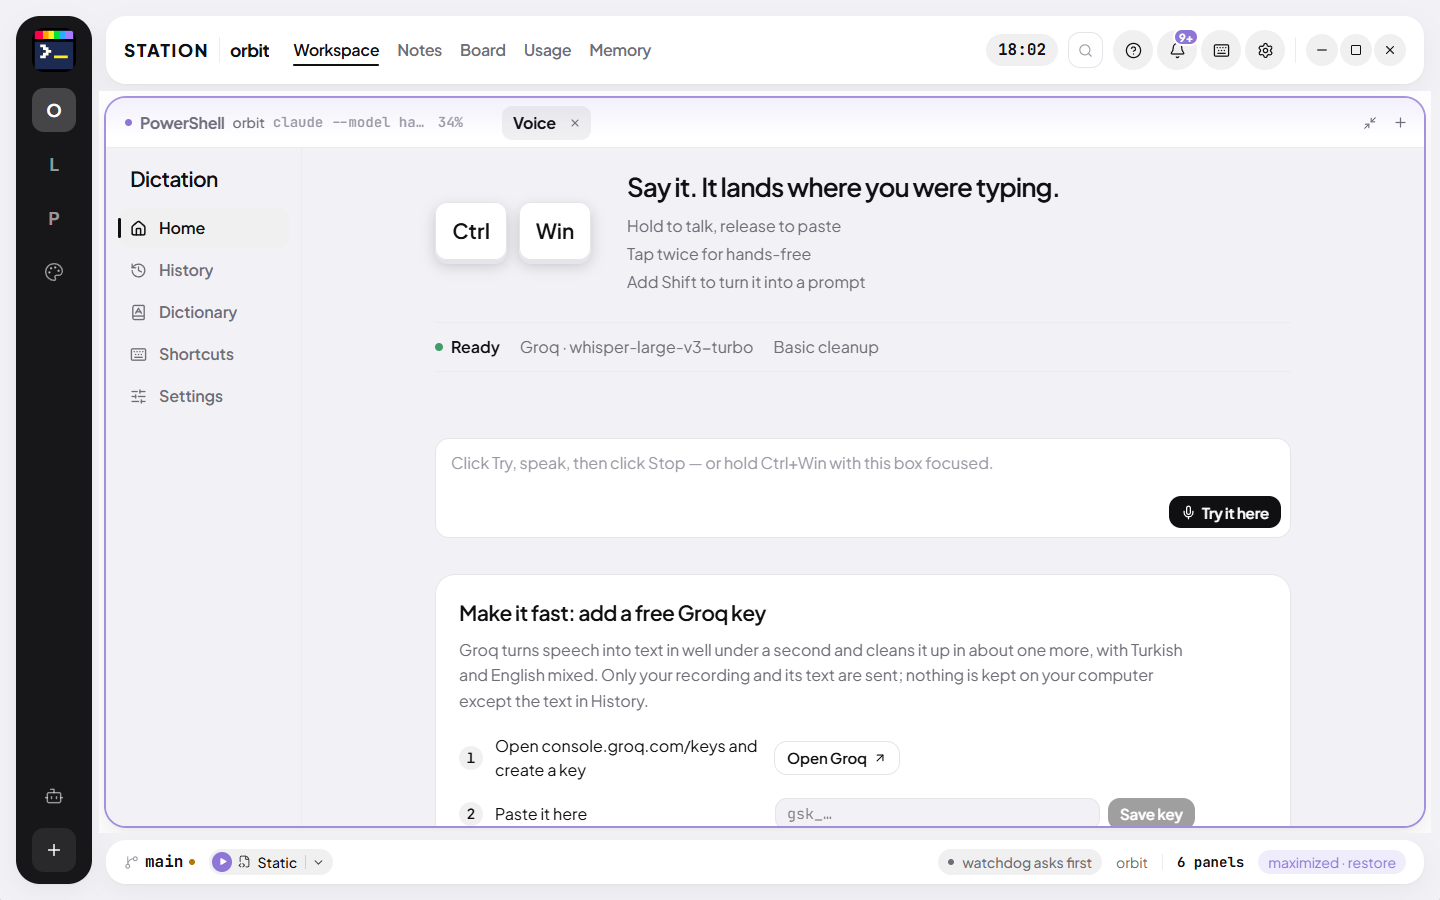The image size is (1440, 900).
Task: Open the palette theme icon in left sidebar
Action: [x=54, y=272]
